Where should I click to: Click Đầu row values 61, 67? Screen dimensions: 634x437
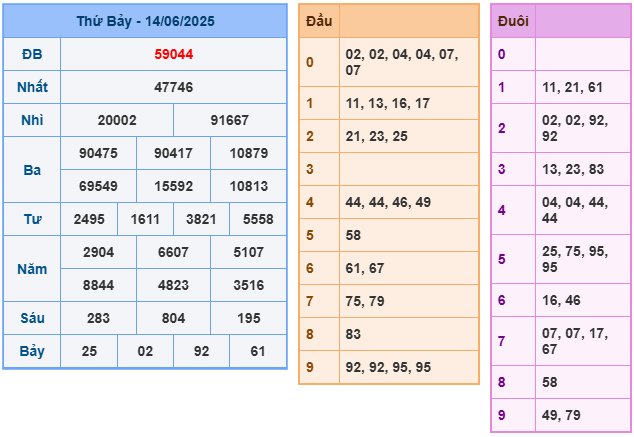tap(365, 268)
